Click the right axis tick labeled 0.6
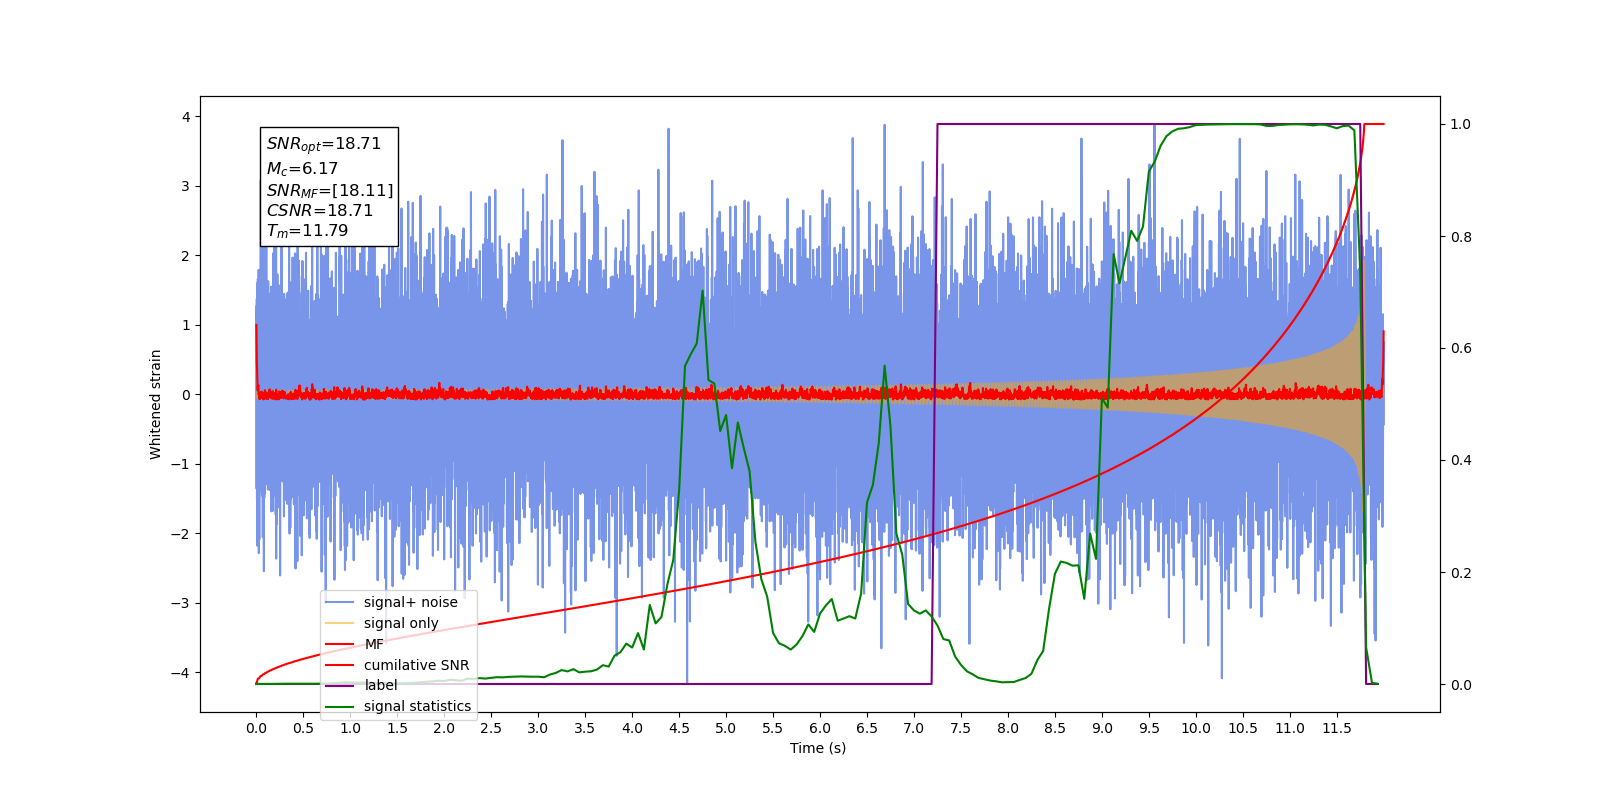 coord(1461,349)
